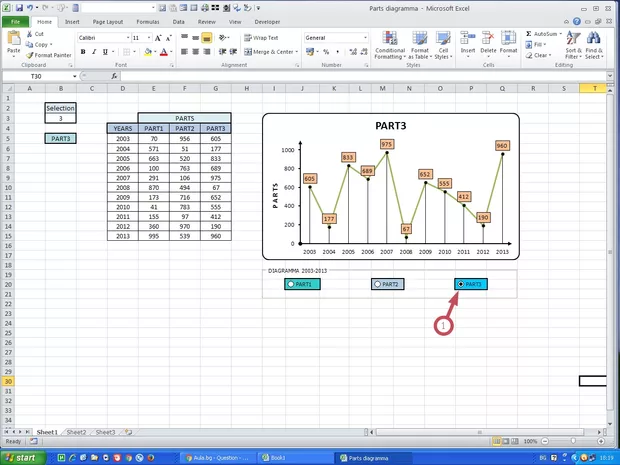This screenshot has width=620, height=465.
Task: Click the Windows start button
Action: pos(20,457)
